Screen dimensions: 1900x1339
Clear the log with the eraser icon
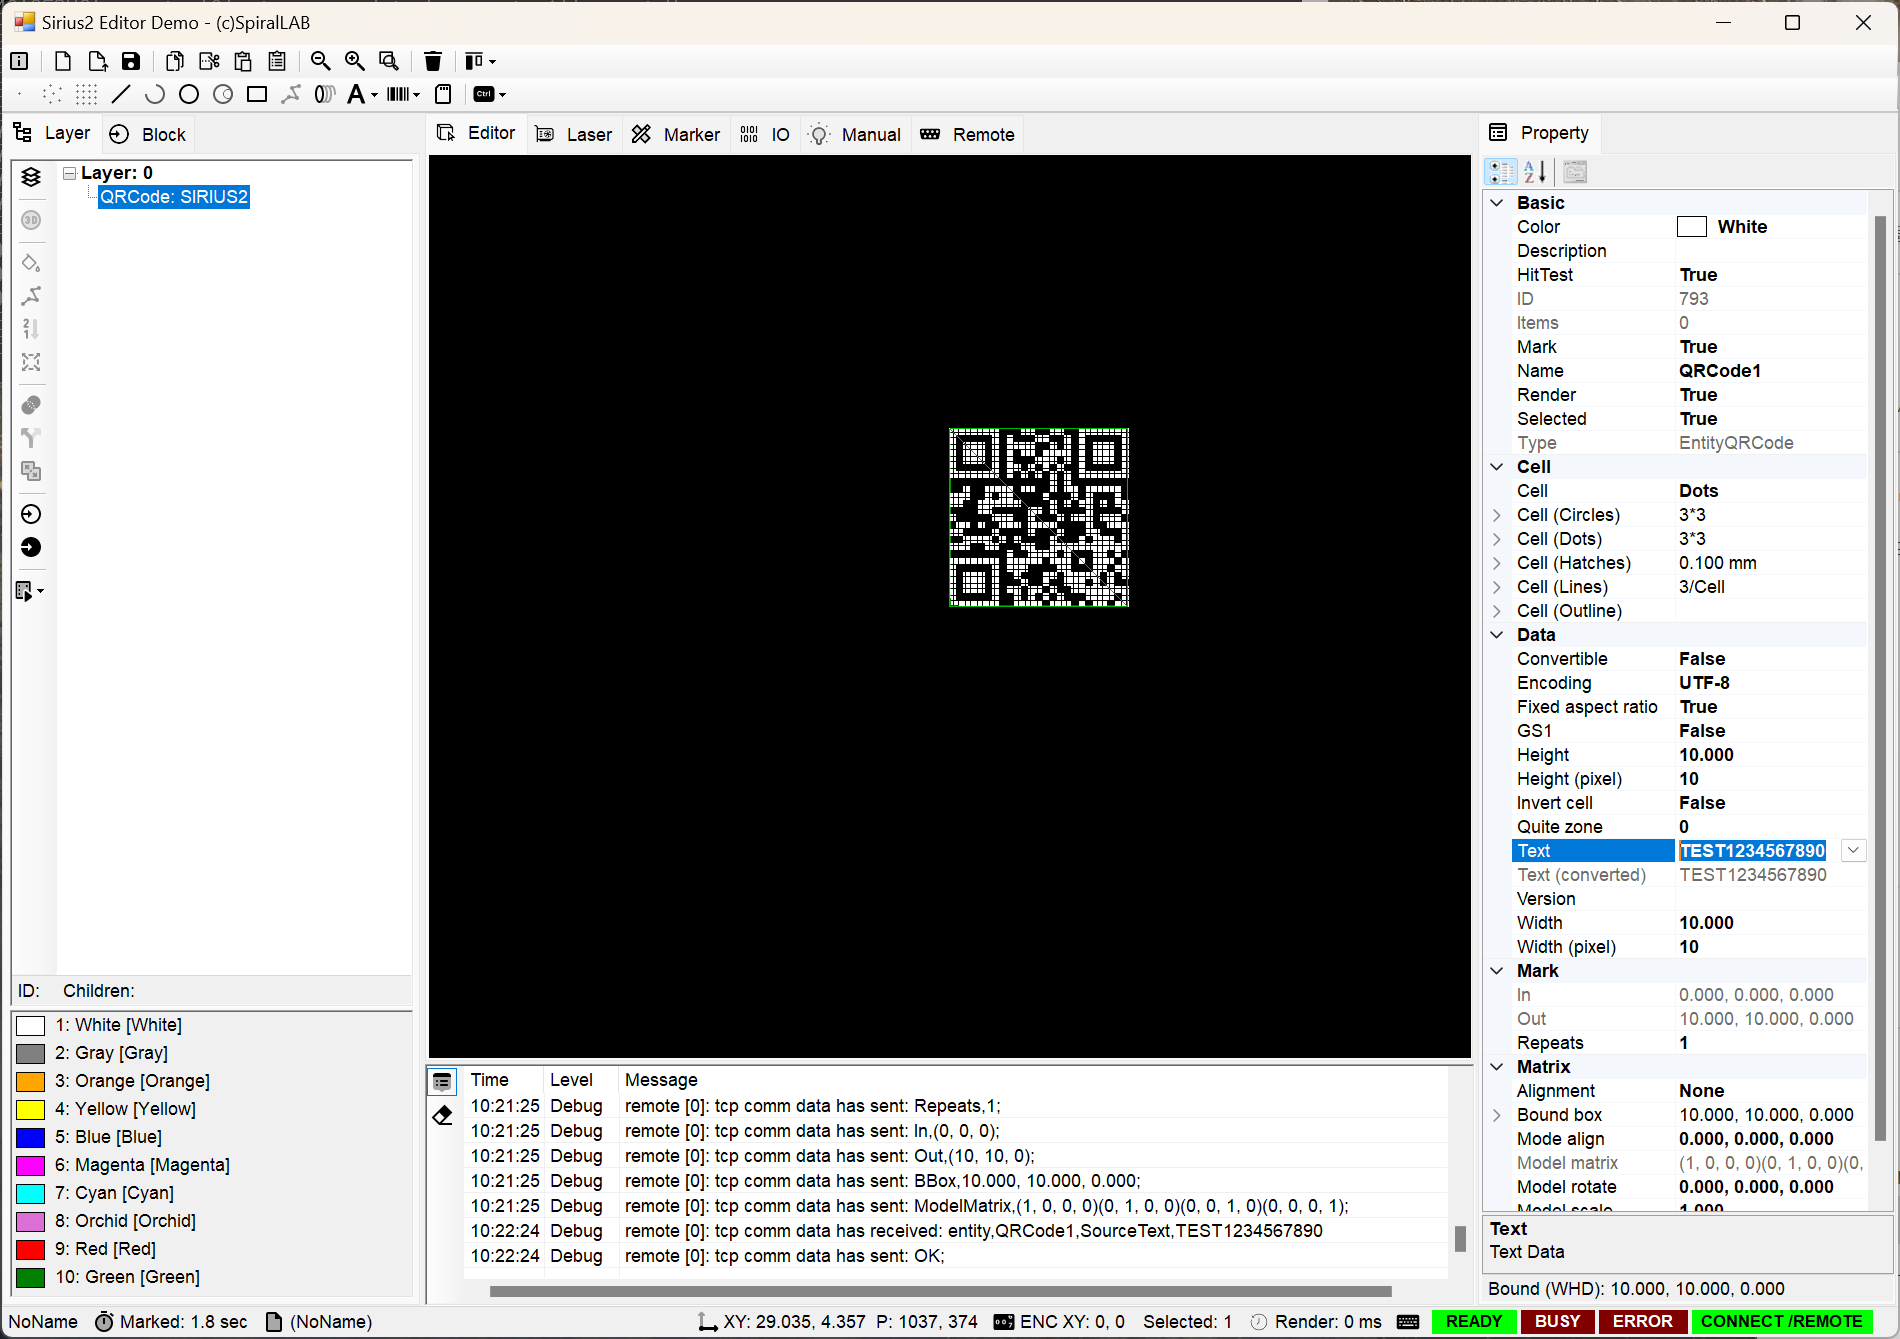[442, 1115]
